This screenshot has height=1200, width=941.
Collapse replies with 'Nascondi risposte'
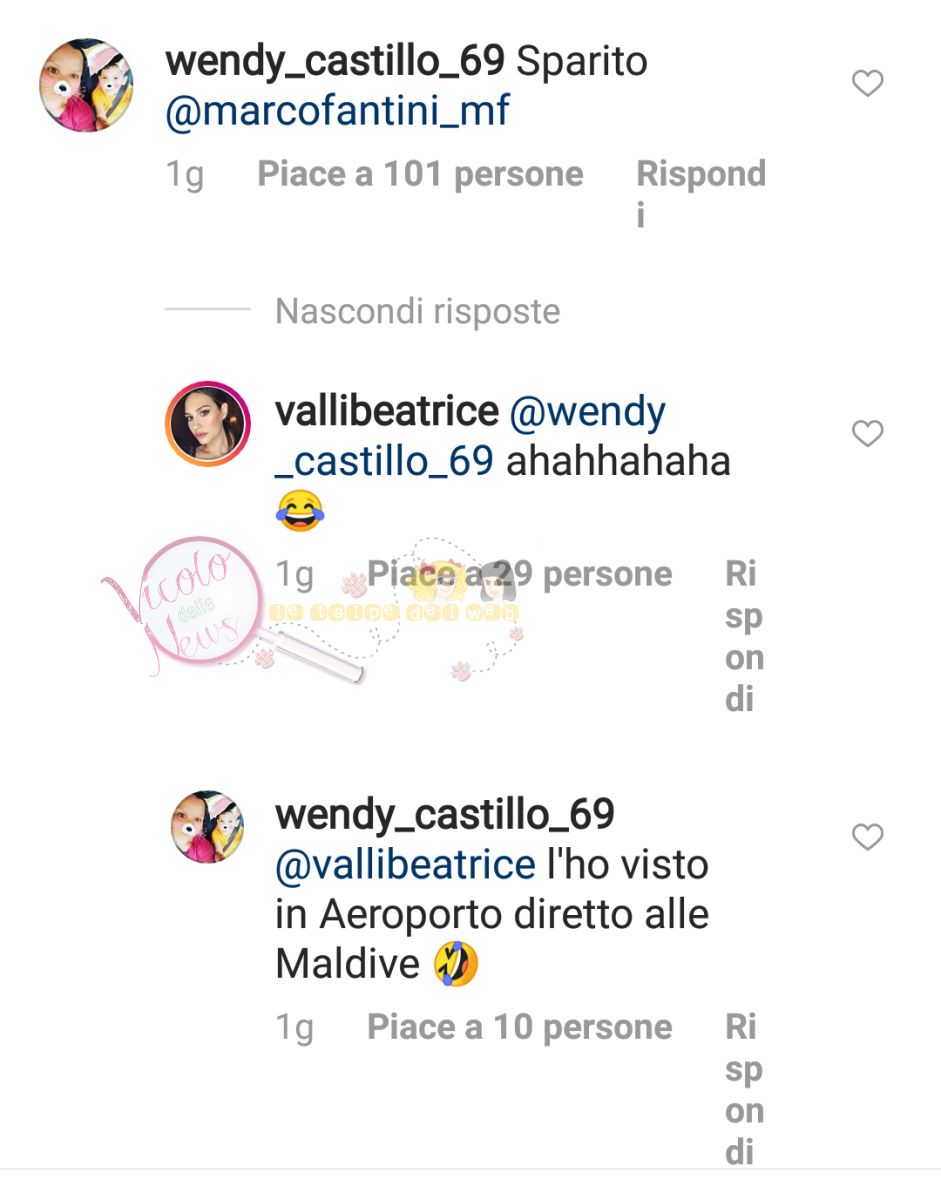tap(417, 312)
